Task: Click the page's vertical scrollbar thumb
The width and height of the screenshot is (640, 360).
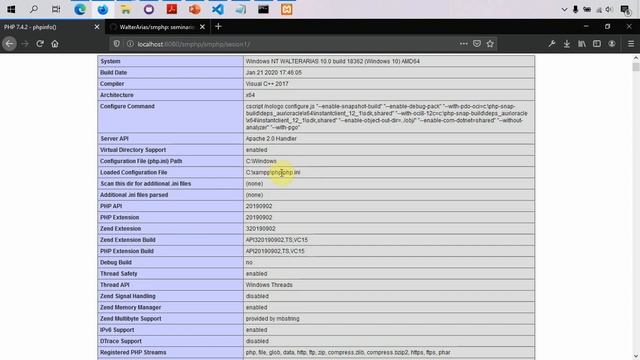Action: click(636, 67)
